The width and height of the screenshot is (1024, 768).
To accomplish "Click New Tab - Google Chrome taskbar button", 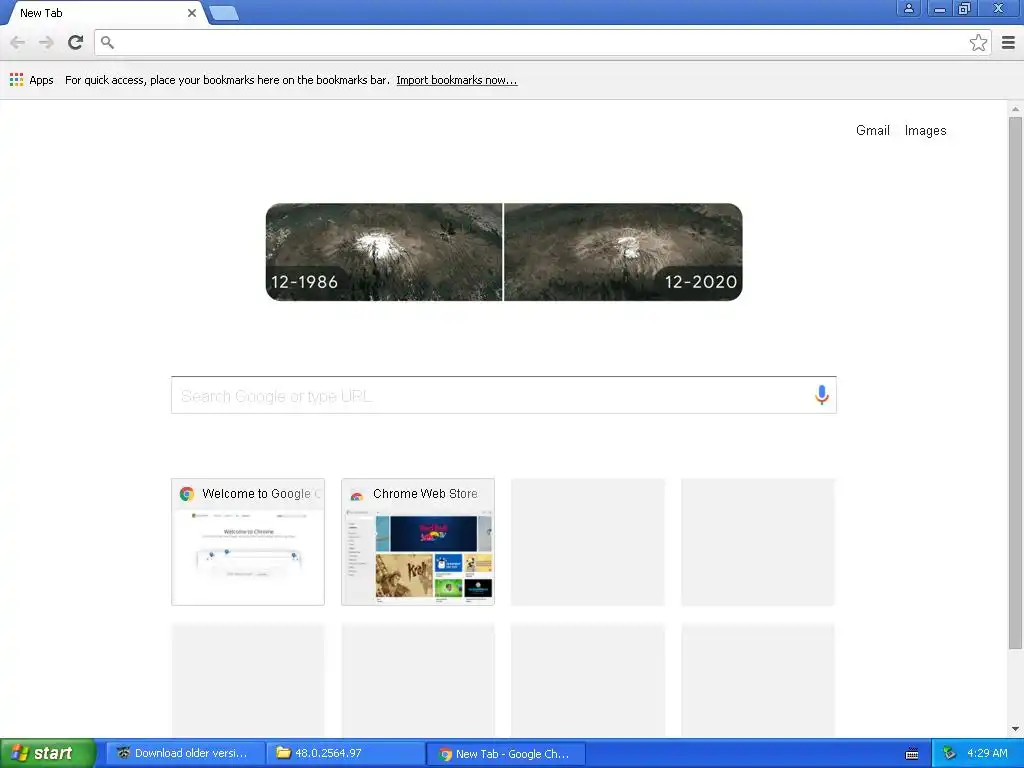I will click(x=506, y=753).
